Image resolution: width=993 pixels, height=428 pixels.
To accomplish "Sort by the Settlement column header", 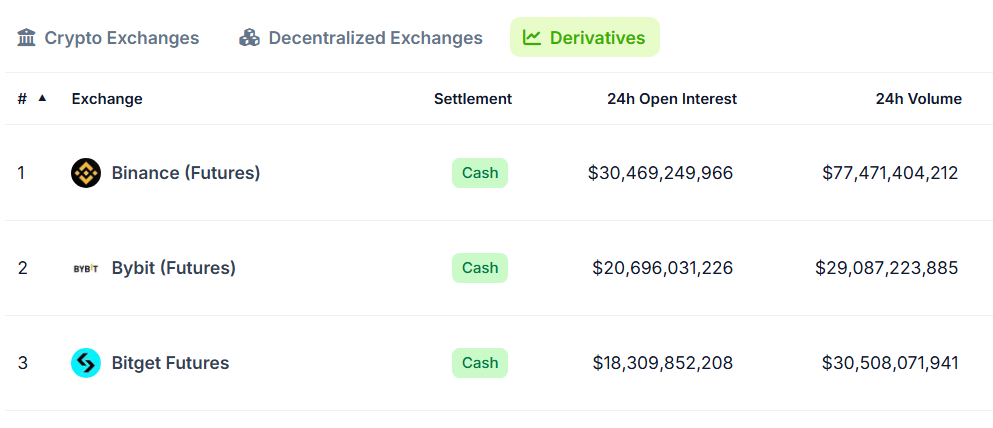I will tap(473, 99).
